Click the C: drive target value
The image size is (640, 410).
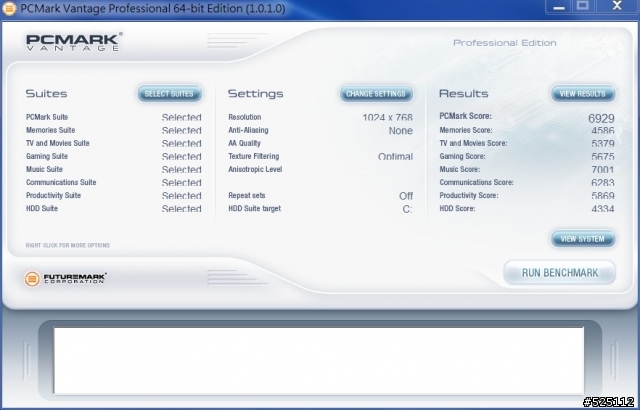[x=407, y=209]
